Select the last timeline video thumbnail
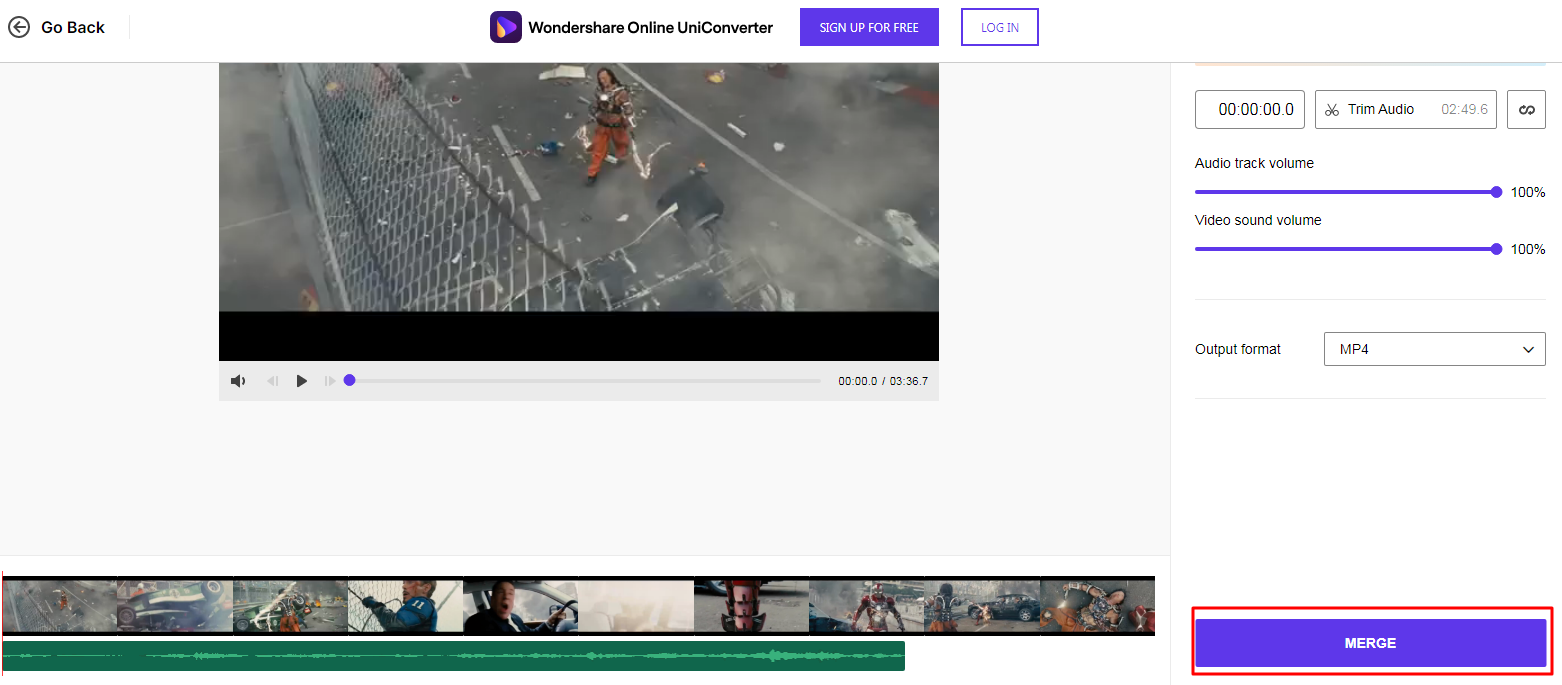The width and height of the screenshot is (1562, 685). (x=1097, y=606)
